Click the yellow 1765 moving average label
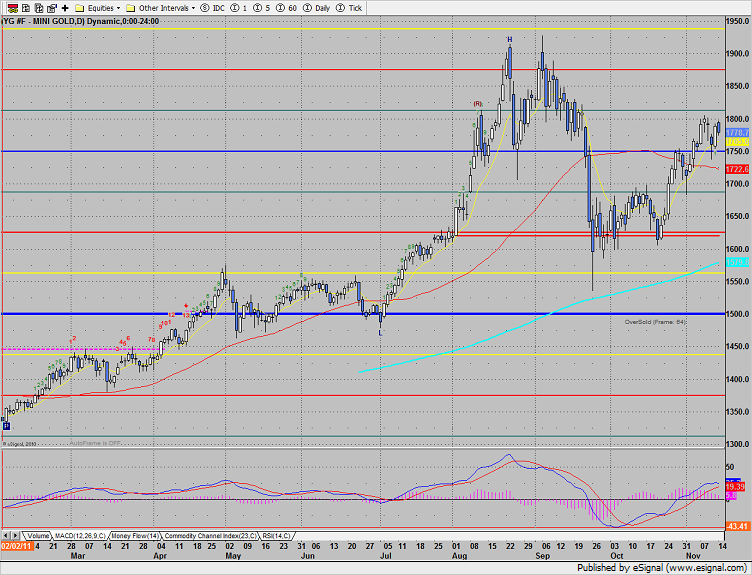Image resolution: width=752 pixels, height=575 pixels. 737,141
